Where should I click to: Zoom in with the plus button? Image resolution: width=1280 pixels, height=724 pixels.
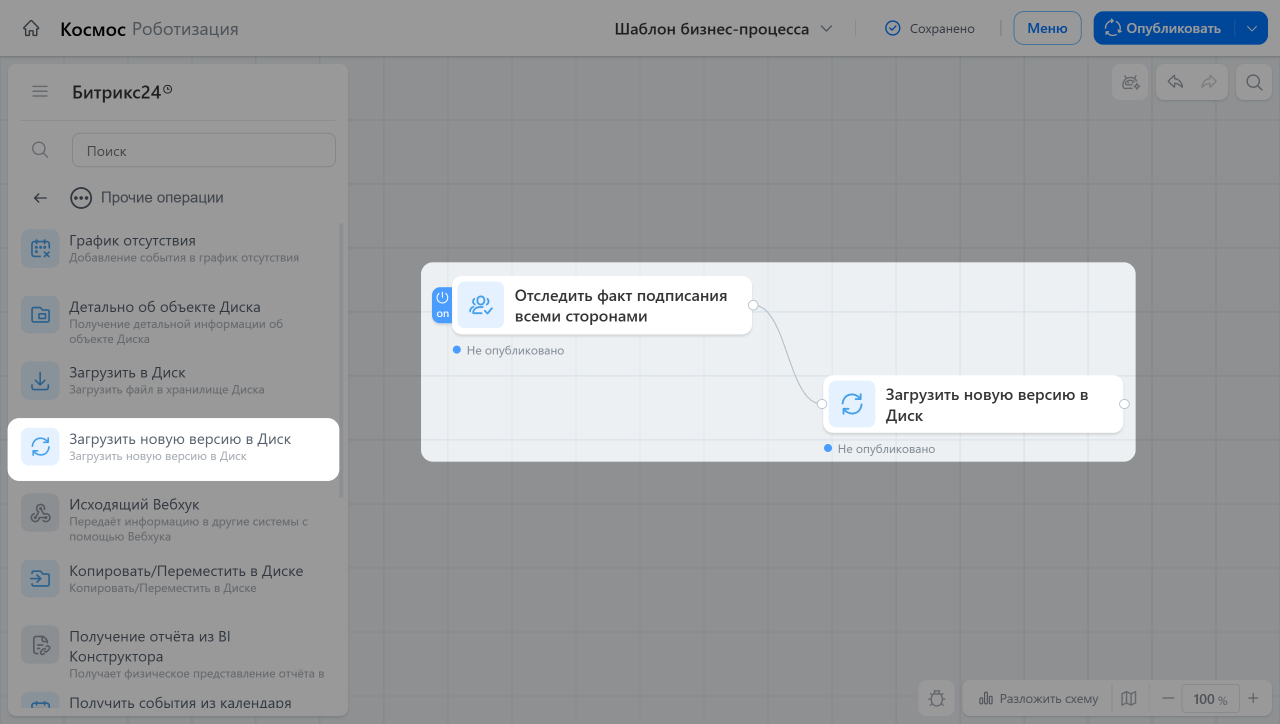click(x=1253, y=698)
